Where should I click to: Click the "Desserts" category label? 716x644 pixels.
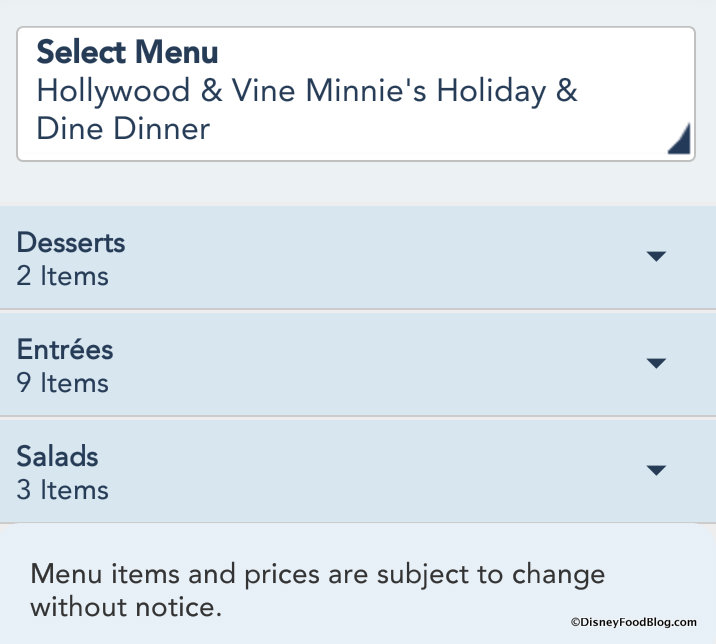point(71,242)
